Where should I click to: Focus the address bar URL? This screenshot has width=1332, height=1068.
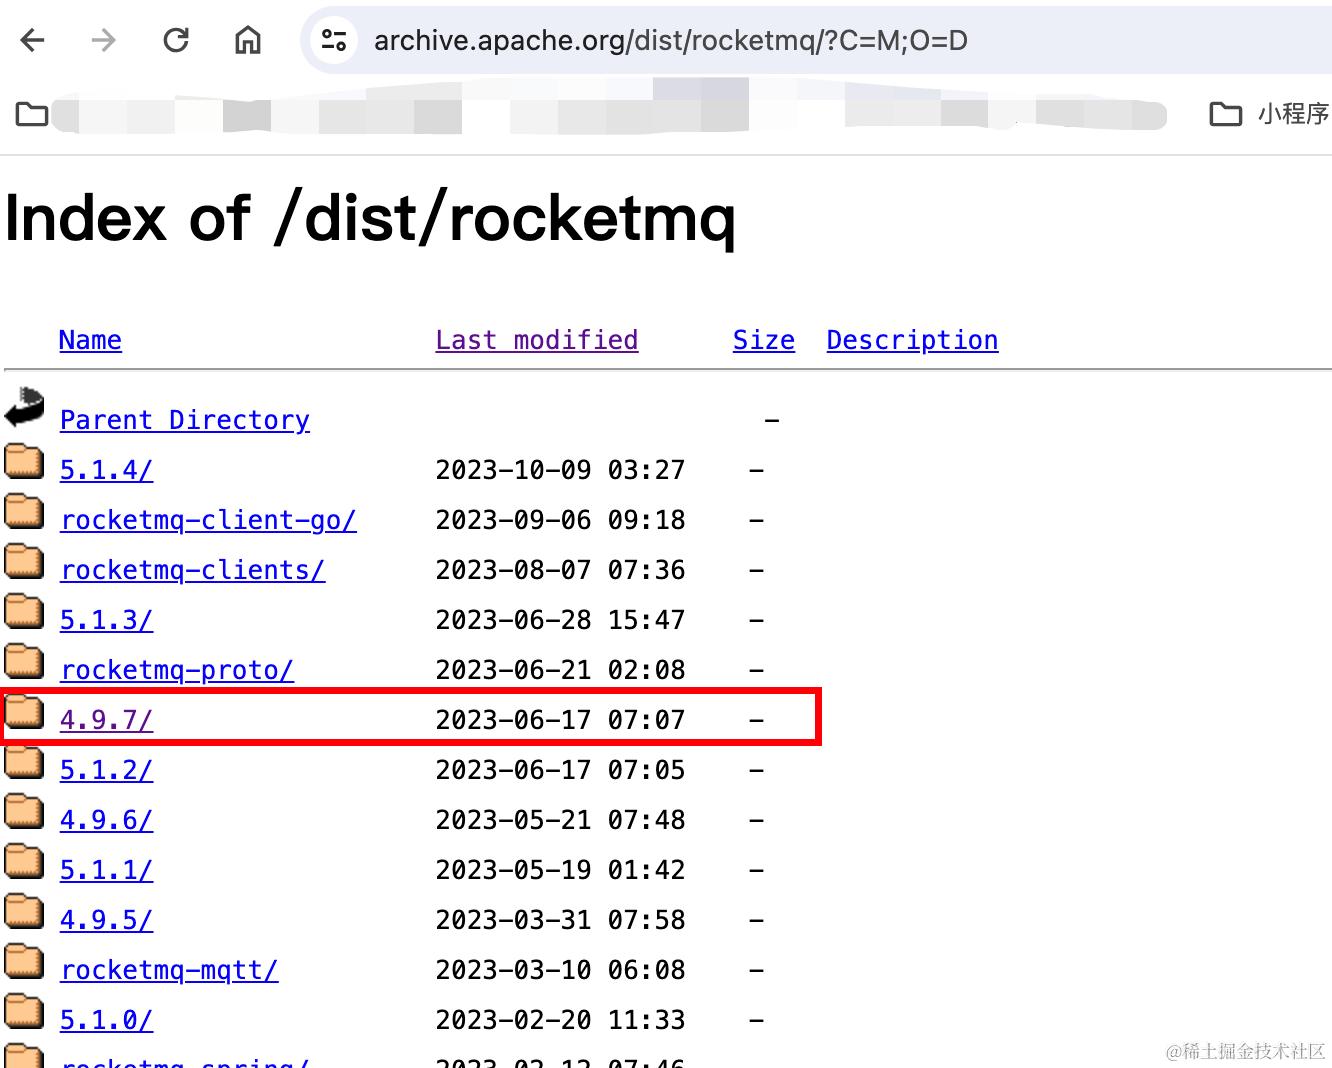[x=671, y=40]
